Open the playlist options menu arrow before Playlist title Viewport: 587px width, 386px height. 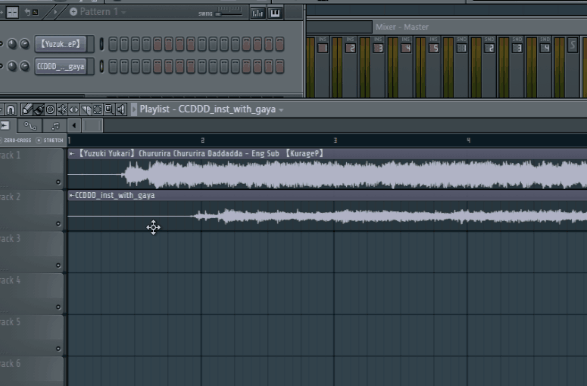click(x=134, y=109)
